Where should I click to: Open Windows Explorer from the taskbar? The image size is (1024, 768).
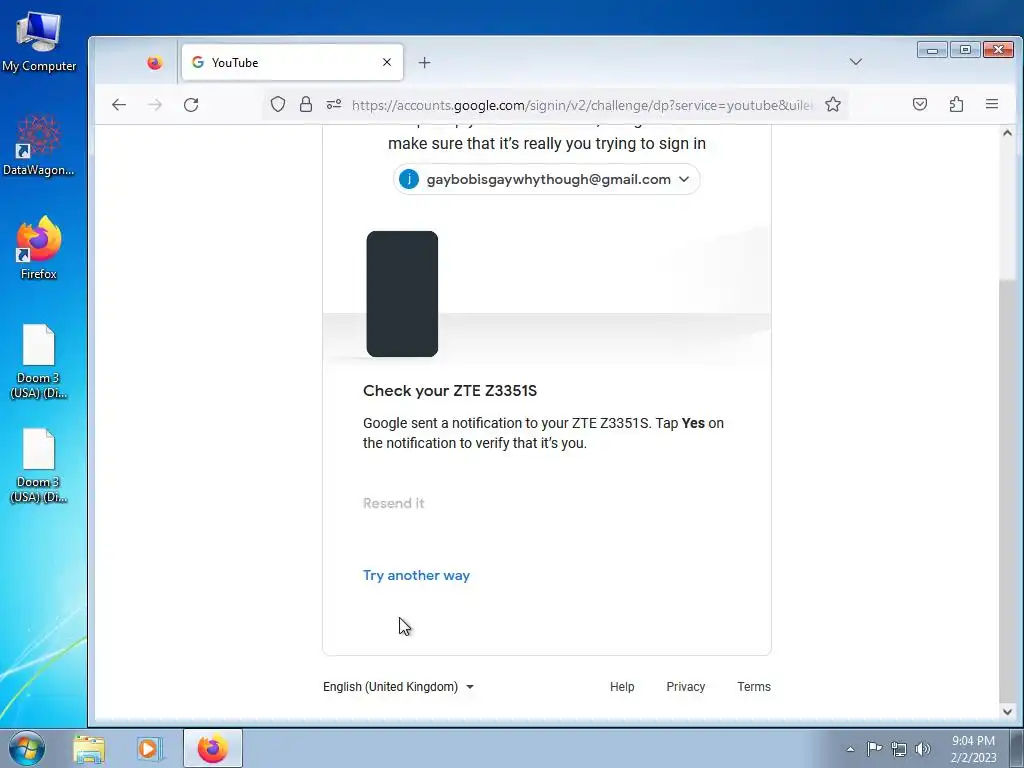pos(89,749)
